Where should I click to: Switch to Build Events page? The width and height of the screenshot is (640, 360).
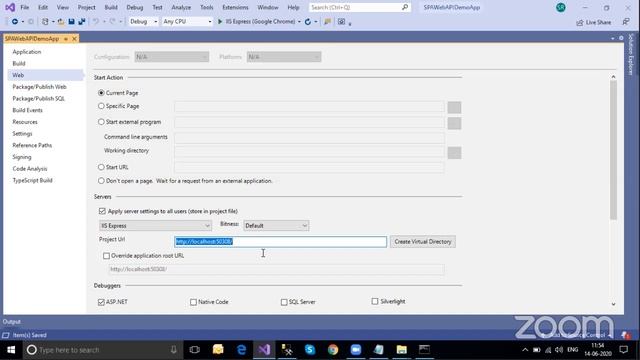tap(27, 110)
